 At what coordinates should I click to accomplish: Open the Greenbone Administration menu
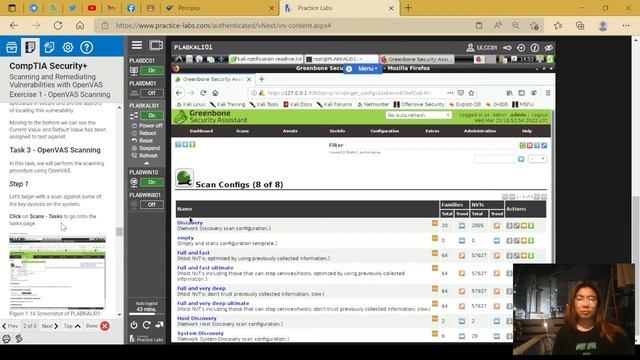(480, 131)
